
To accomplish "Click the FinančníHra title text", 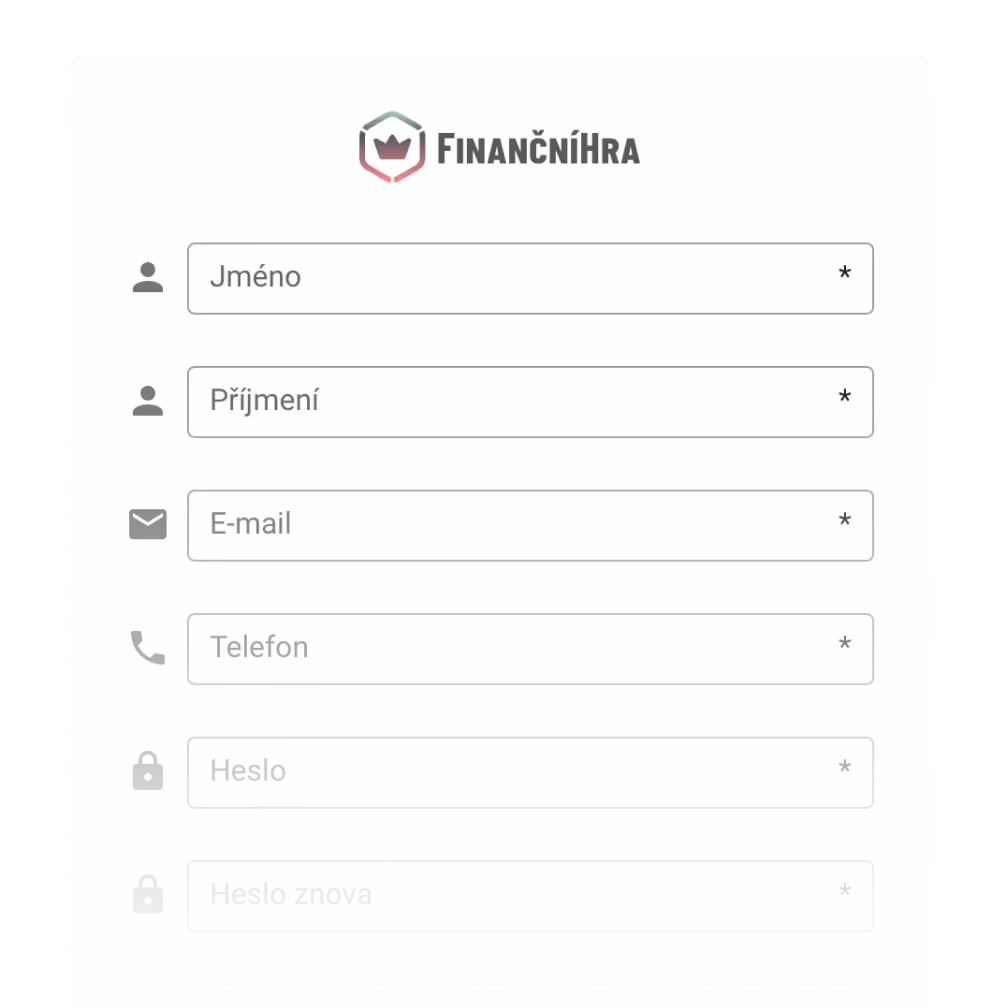I will [x=537, y=148].
